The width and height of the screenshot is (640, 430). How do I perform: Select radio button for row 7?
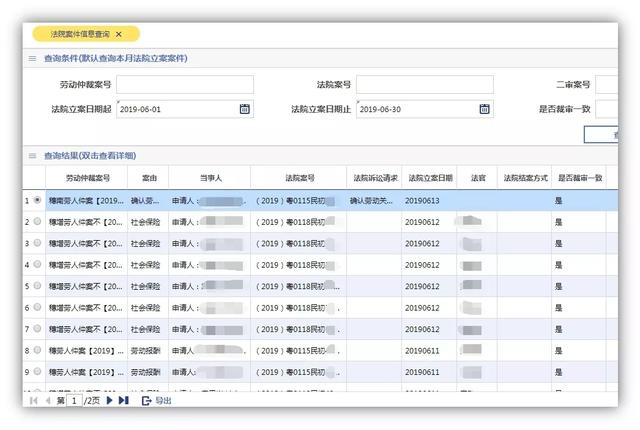click(37, 329)
